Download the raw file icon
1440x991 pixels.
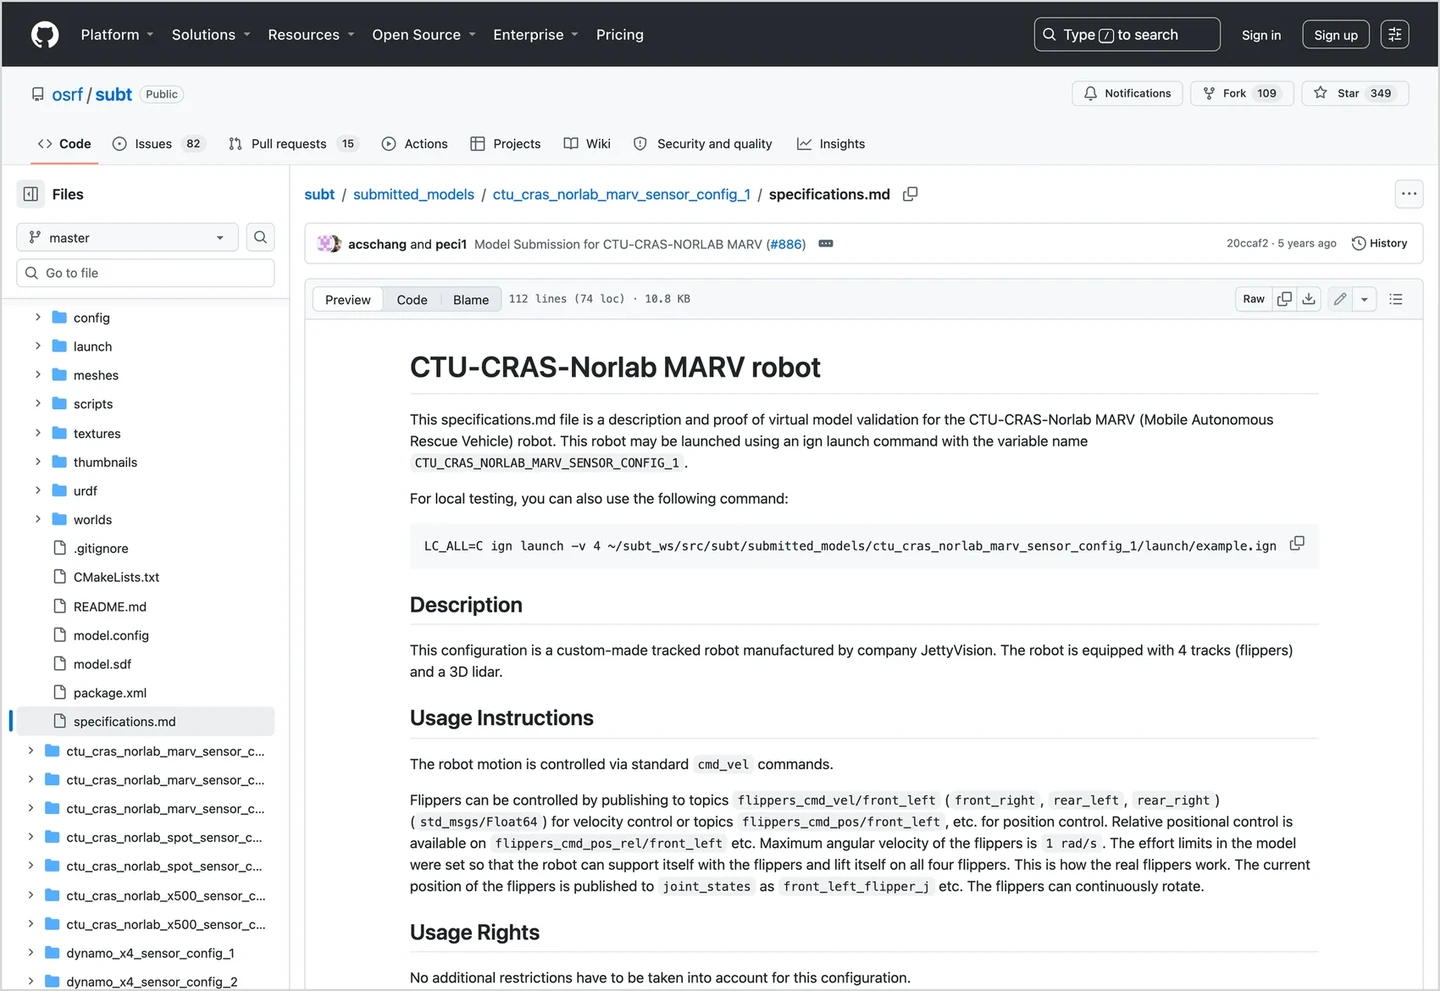pyautogui.click(x=1309, y=299)
